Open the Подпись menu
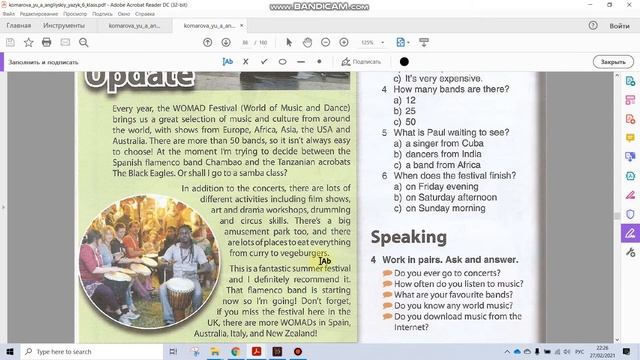Viewport: 640px width, 360px height. [102, 14]
